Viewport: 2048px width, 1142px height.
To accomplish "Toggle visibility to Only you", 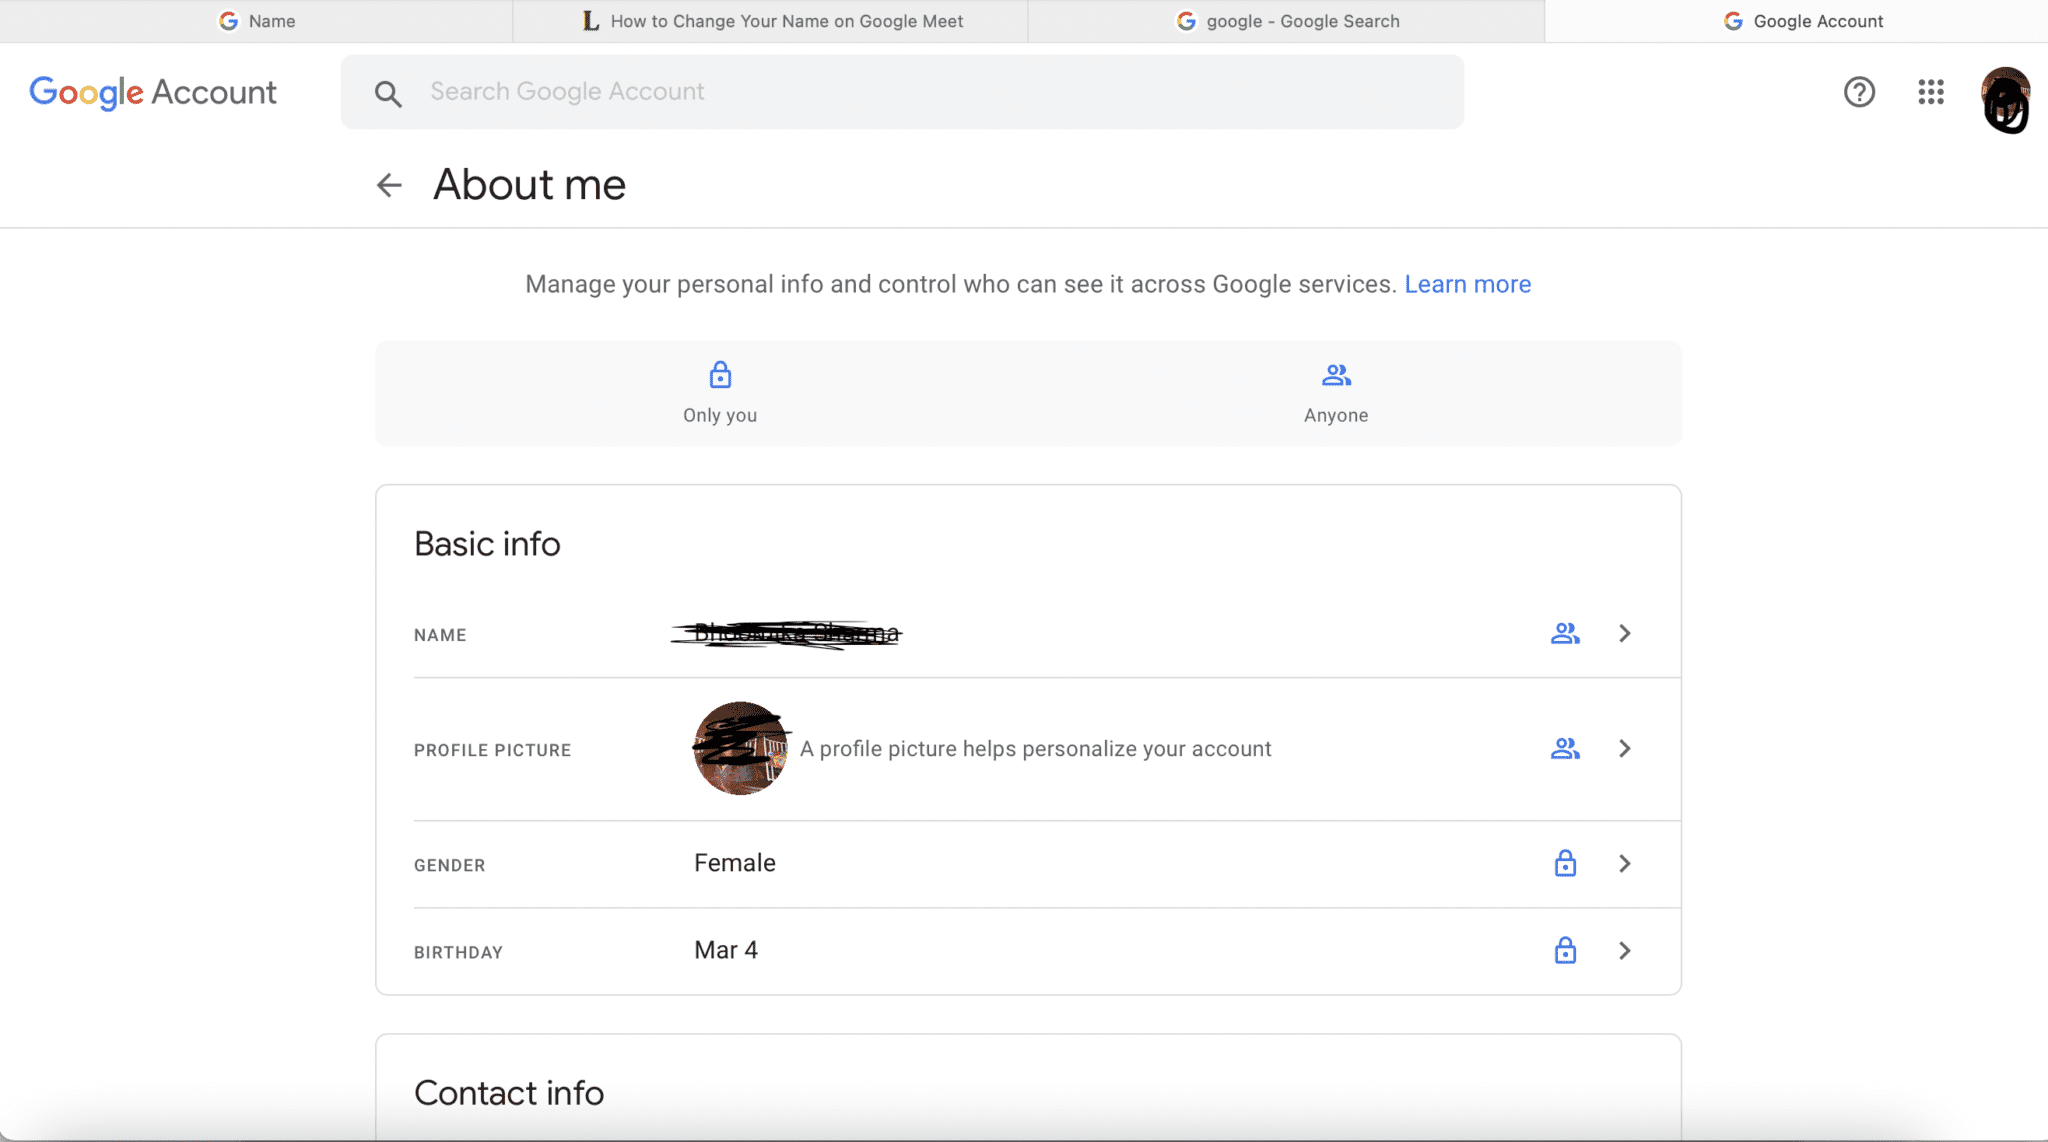I will 720,391.
